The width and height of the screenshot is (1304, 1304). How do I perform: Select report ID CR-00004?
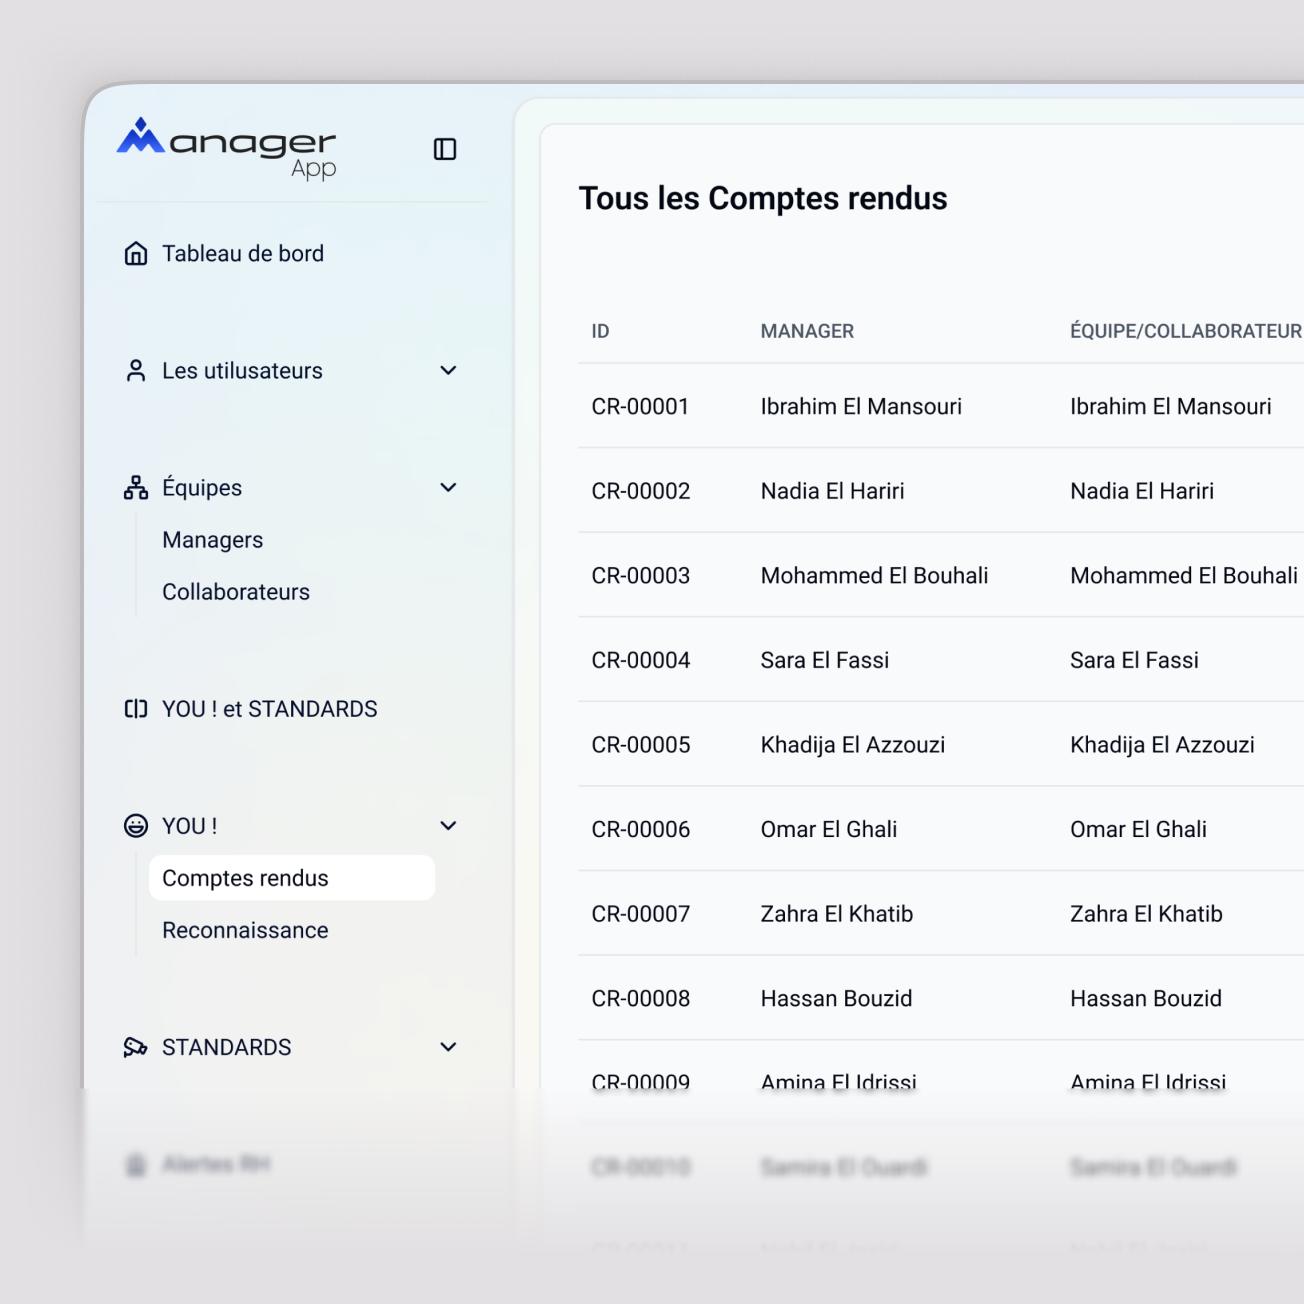tap(641, 660)
